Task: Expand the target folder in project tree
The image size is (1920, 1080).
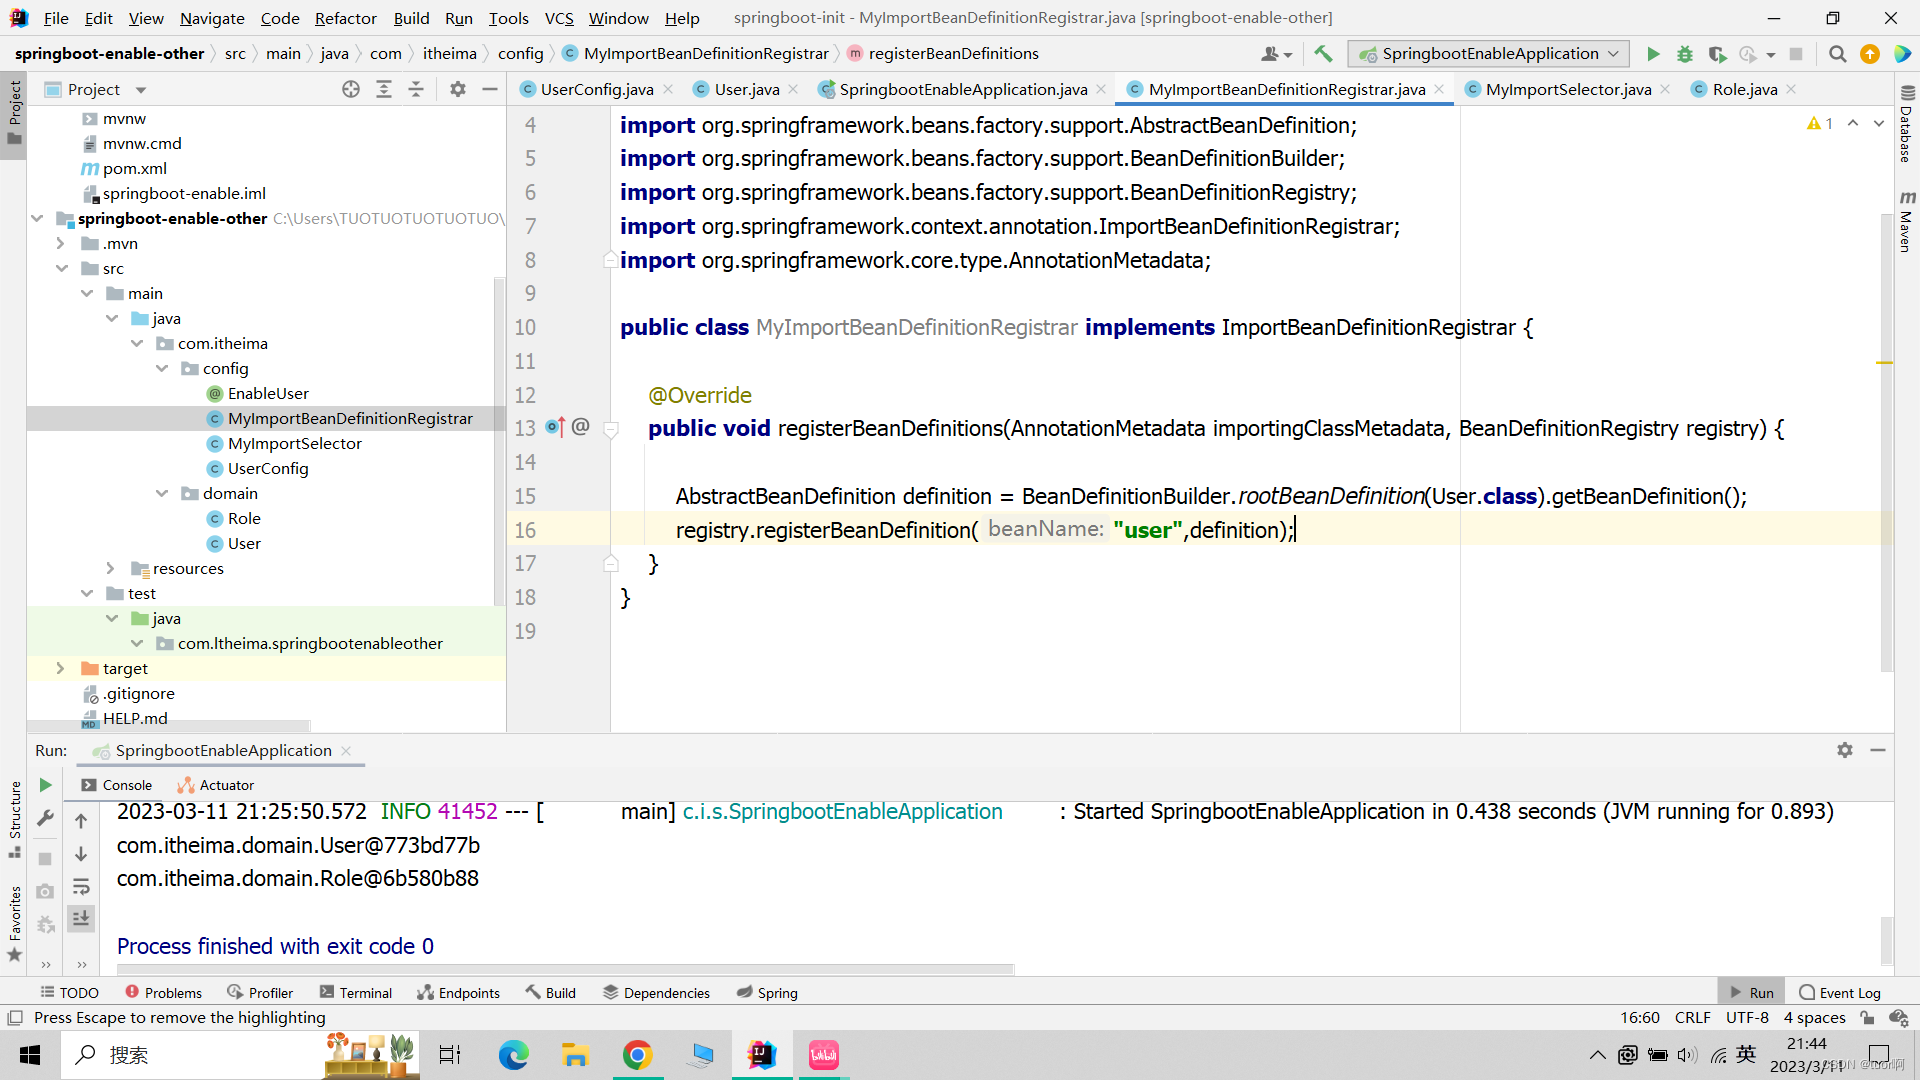Action: tap(60, 668)
